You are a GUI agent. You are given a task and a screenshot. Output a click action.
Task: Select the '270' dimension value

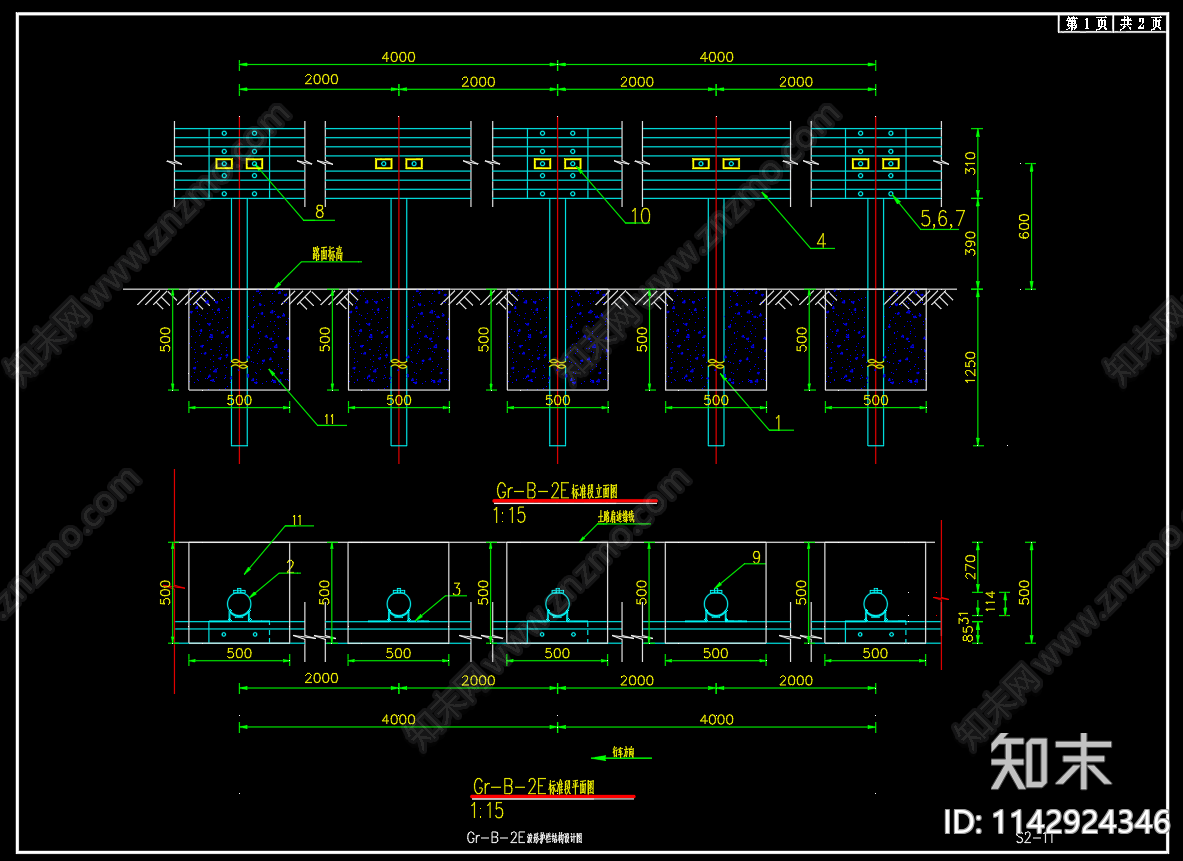click(x=970, y=567)
